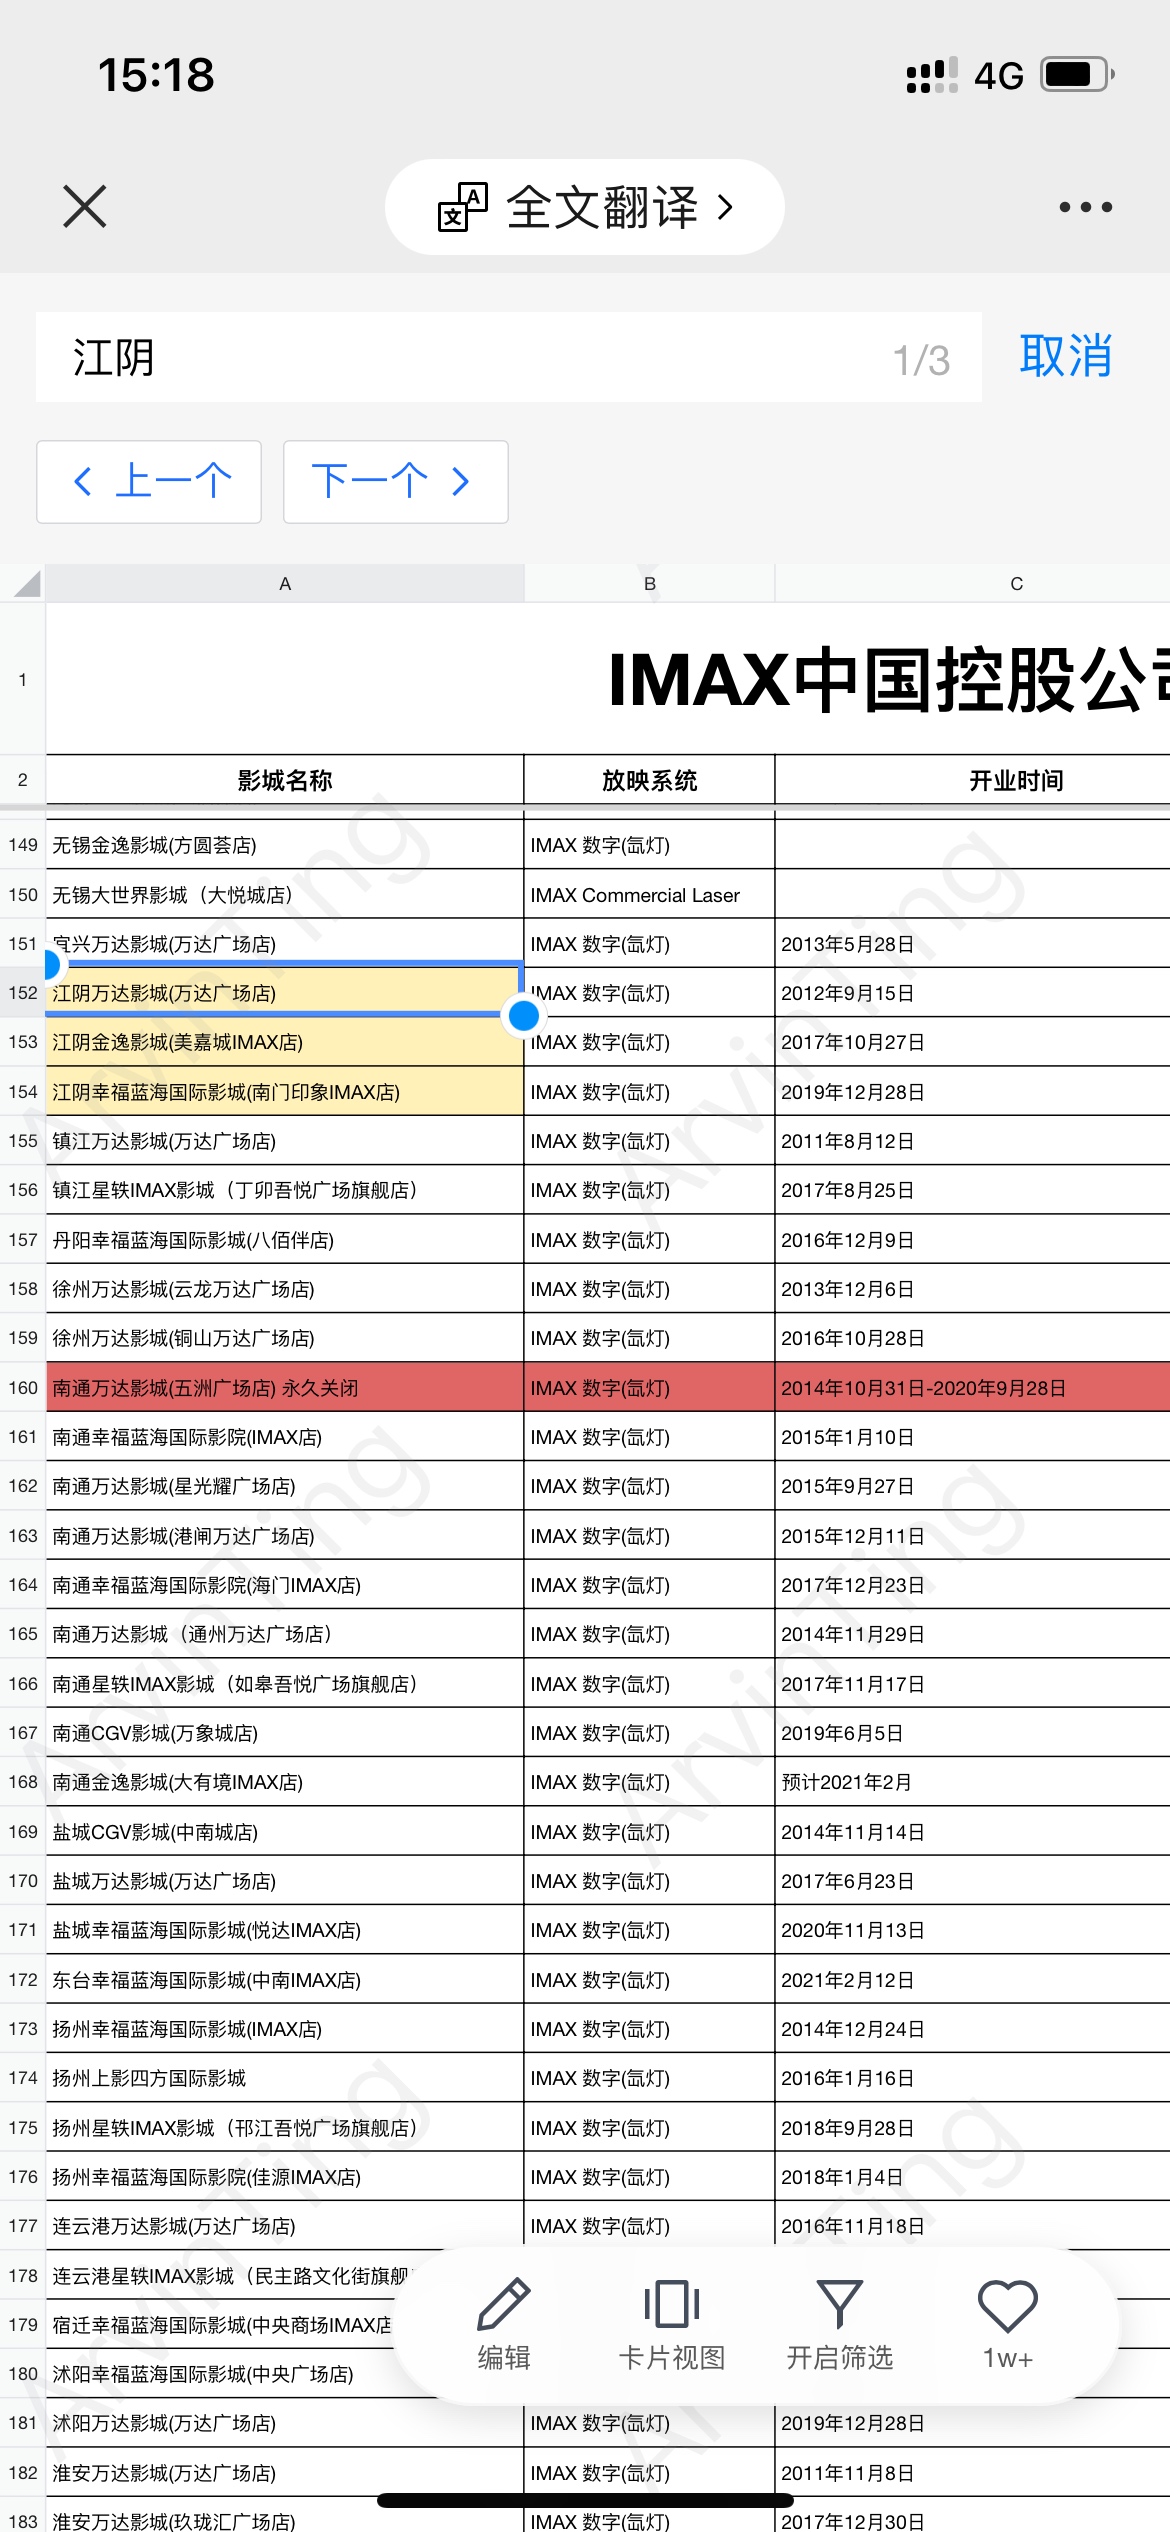
Task: Select column A header
Action: click(285, 584)
